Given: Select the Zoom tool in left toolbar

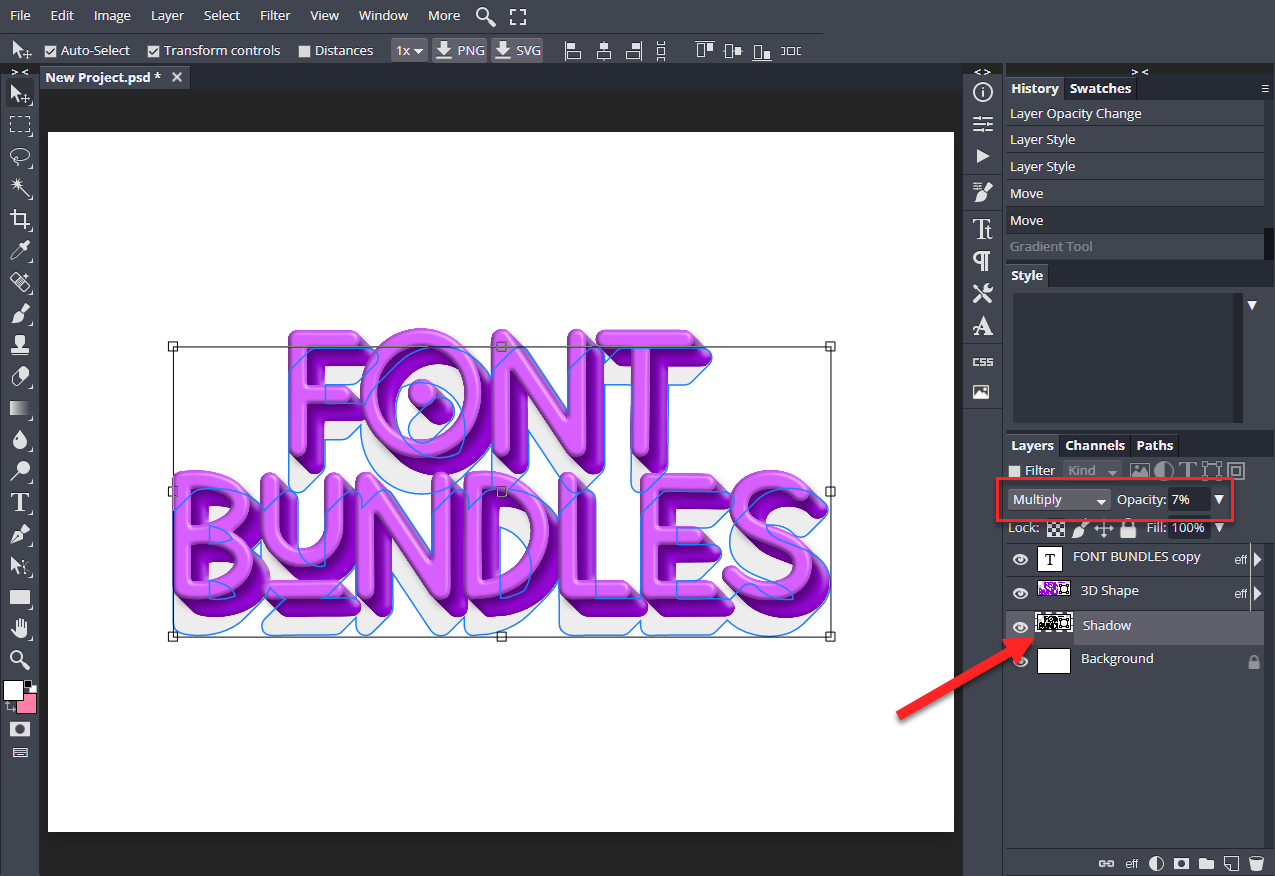Looking at the screenshot, I should (19, 659).
